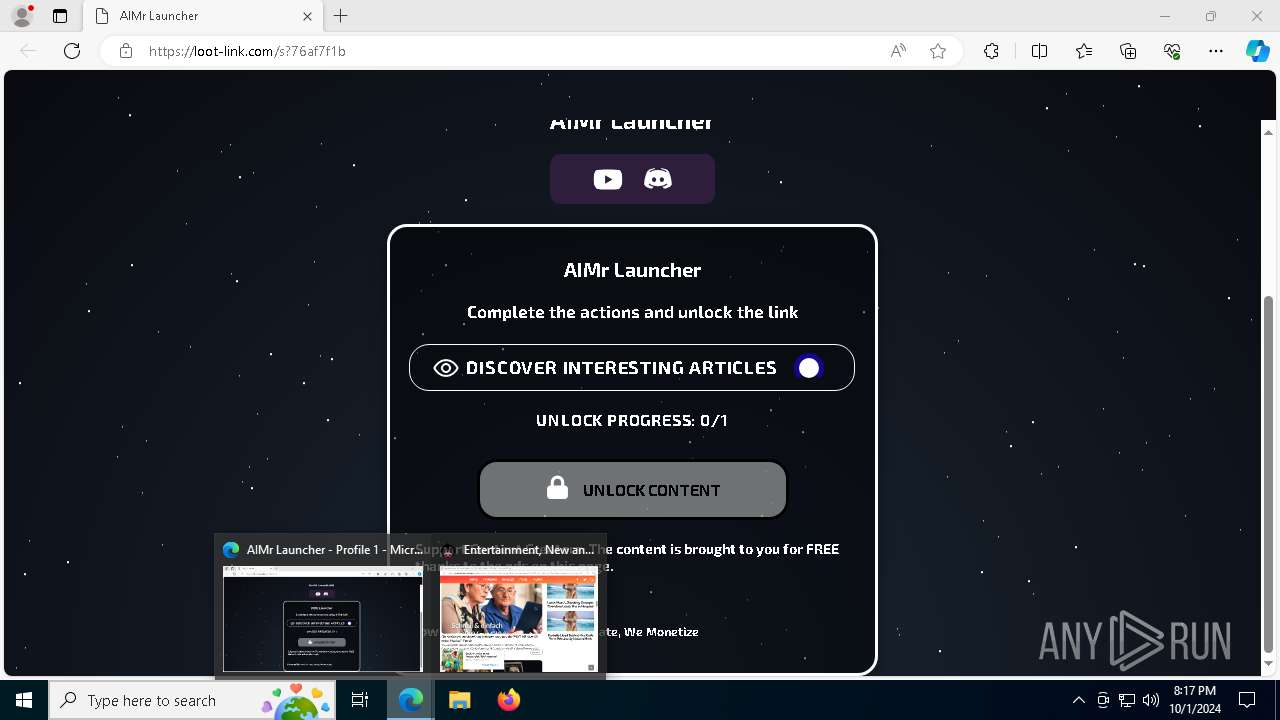Click the scrollbar down arrow
This screenshot has height=720, width=1280.
(1269, 663)
